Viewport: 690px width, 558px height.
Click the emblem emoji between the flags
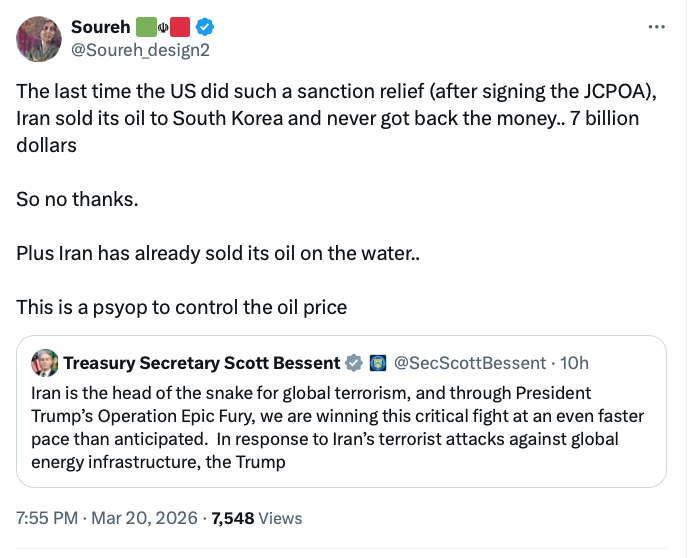(x=163, y=27)
